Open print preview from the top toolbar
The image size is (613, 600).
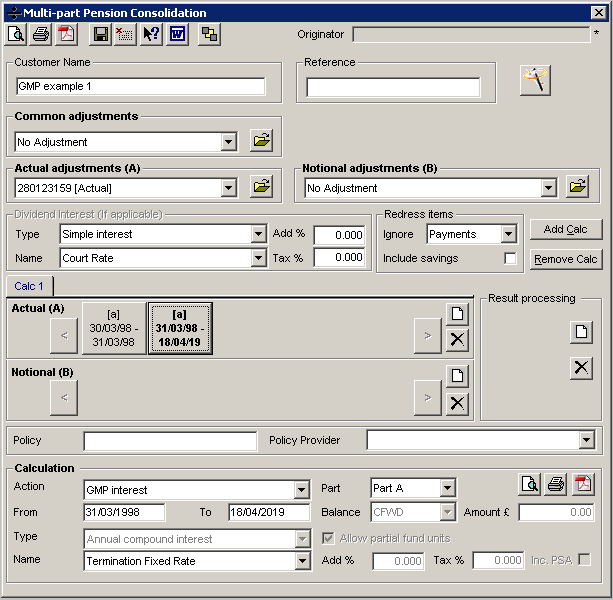16,34
